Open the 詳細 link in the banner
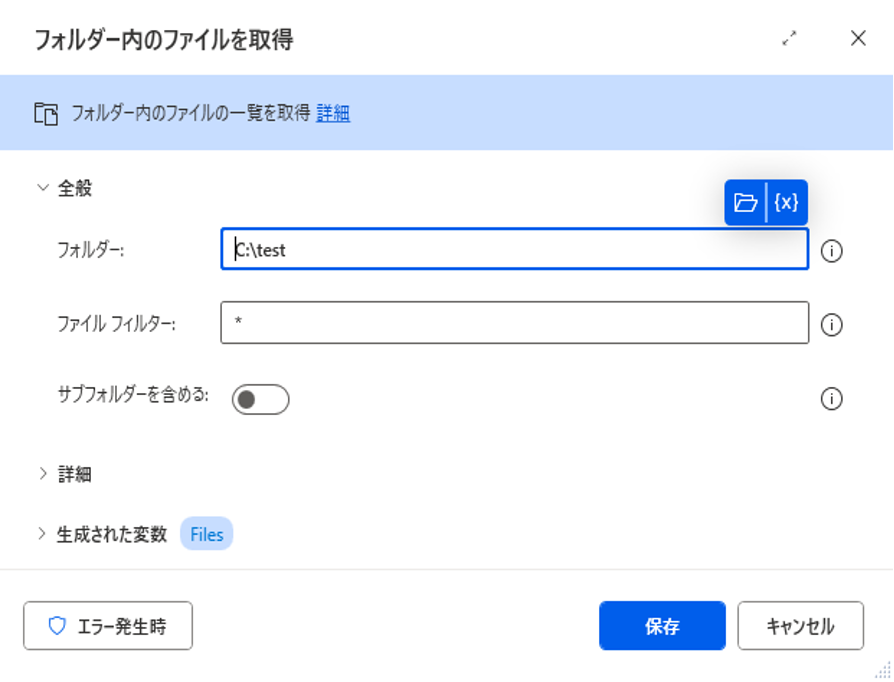This screenshot has width=894, height=682. (x=333, y=113)
